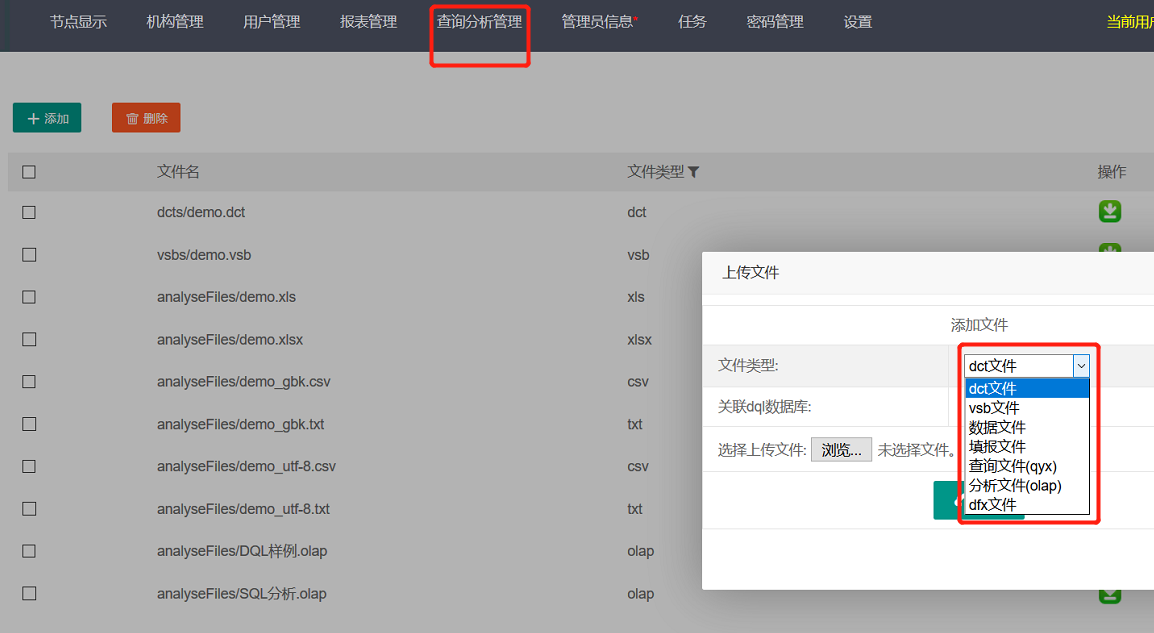Open the 机构管理 menu
Screen dimensions: 1154x633
tap(175, 22)
